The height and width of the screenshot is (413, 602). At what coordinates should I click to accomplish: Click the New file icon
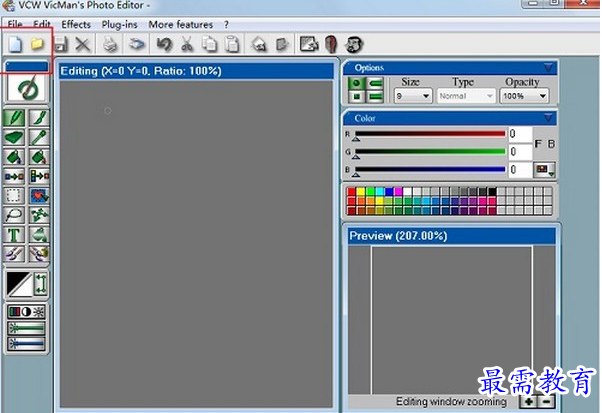15,44
